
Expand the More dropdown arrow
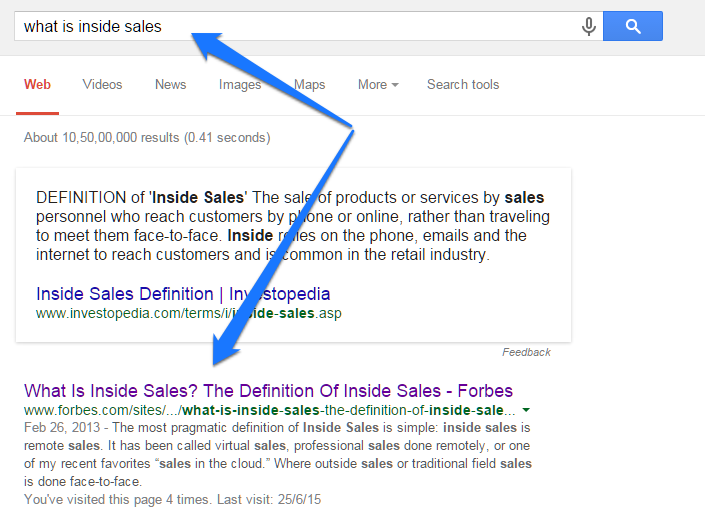(x=395, y=85)
